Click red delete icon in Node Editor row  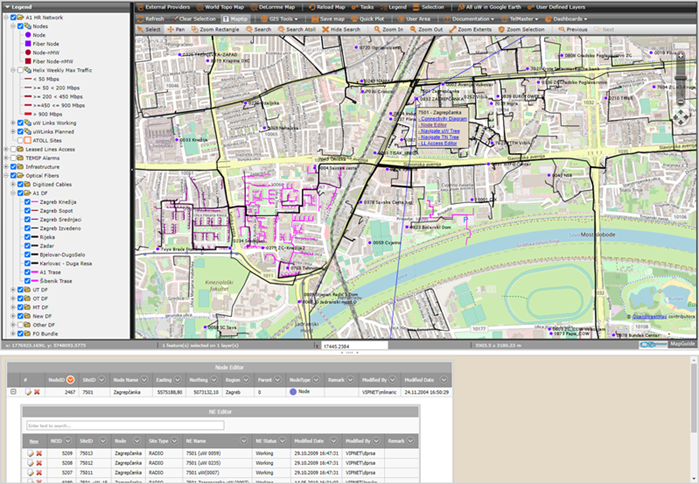pos(37,392)
